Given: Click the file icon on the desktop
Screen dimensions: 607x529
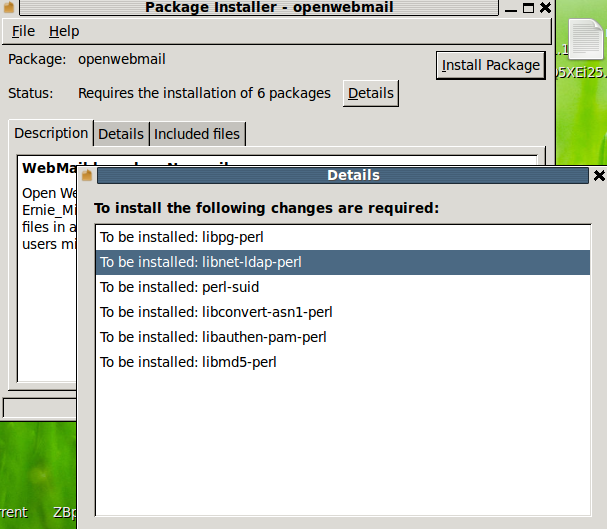Looking at the screenshot, I should [586, 39].
